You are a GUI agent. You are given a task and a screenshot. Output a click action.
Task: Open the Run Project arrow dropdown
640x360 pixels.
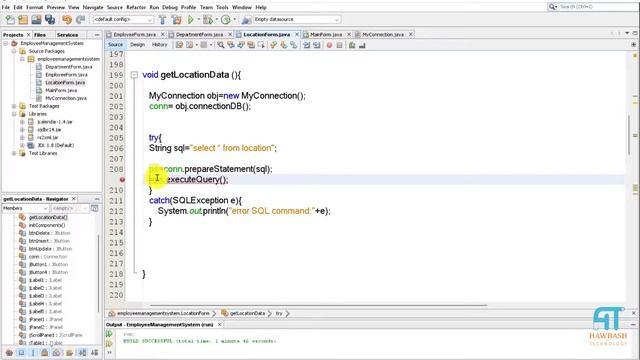(199, 19)
